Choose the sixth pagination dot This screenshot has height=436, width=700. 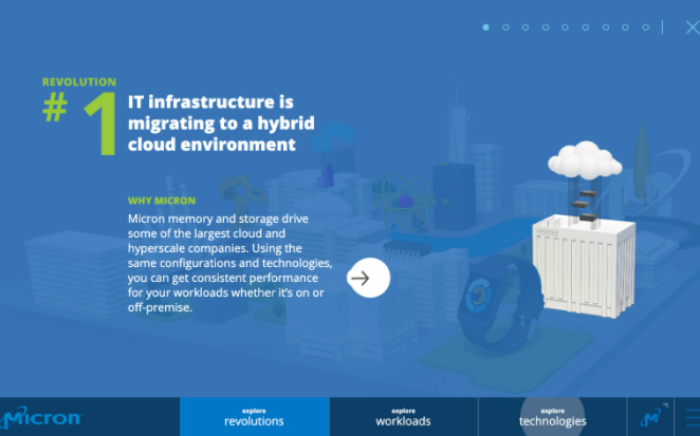tap(585, 27)
